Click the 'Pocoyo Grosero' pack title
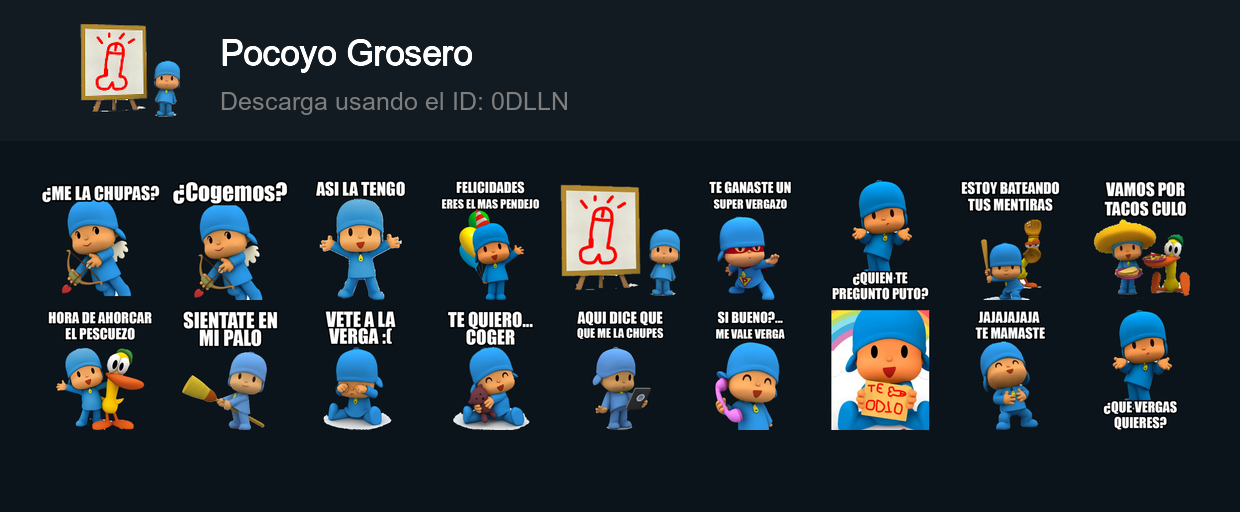1240x512 pixels. (347, 54)
